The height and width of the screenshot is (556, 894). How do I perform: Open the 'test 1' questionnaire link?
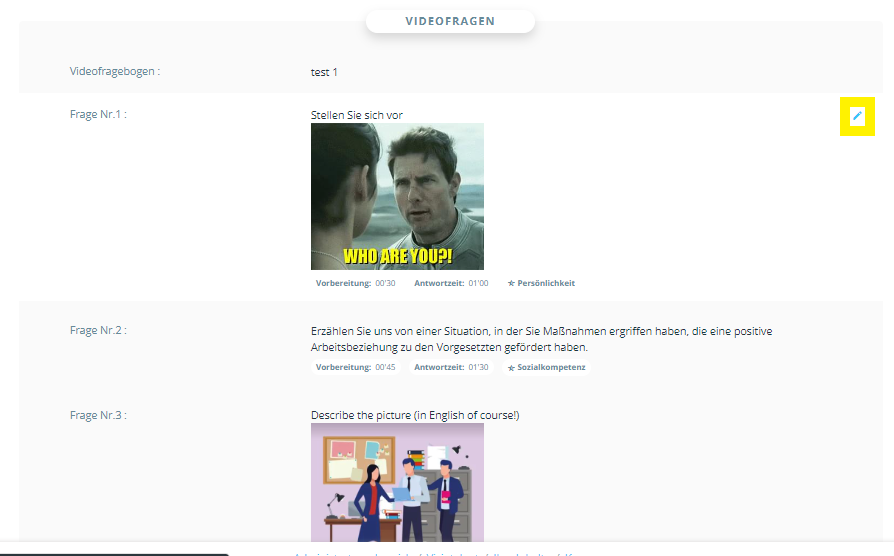click(324, 72)
